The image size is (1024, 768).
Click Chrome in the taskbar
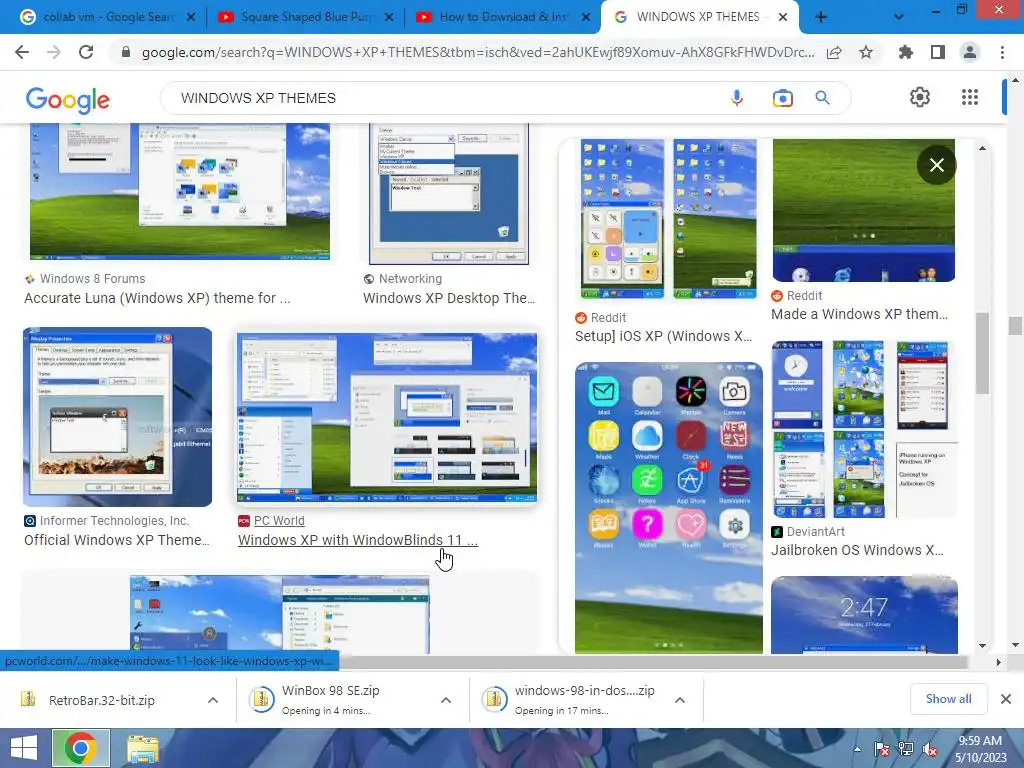pos(80,748)
